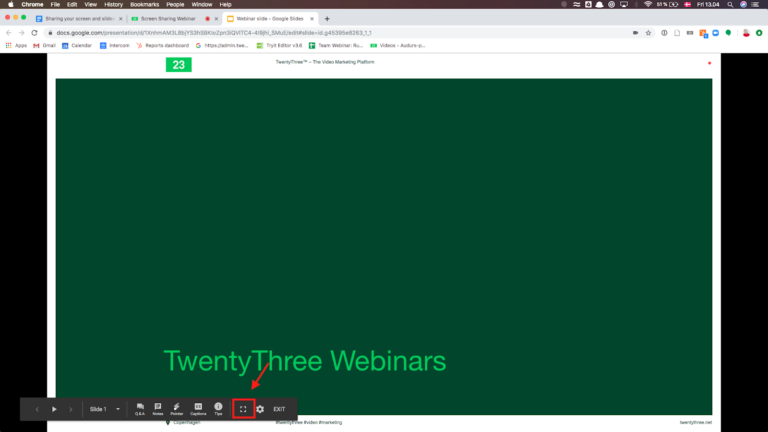Open the People menu

(x=175, y=4)
